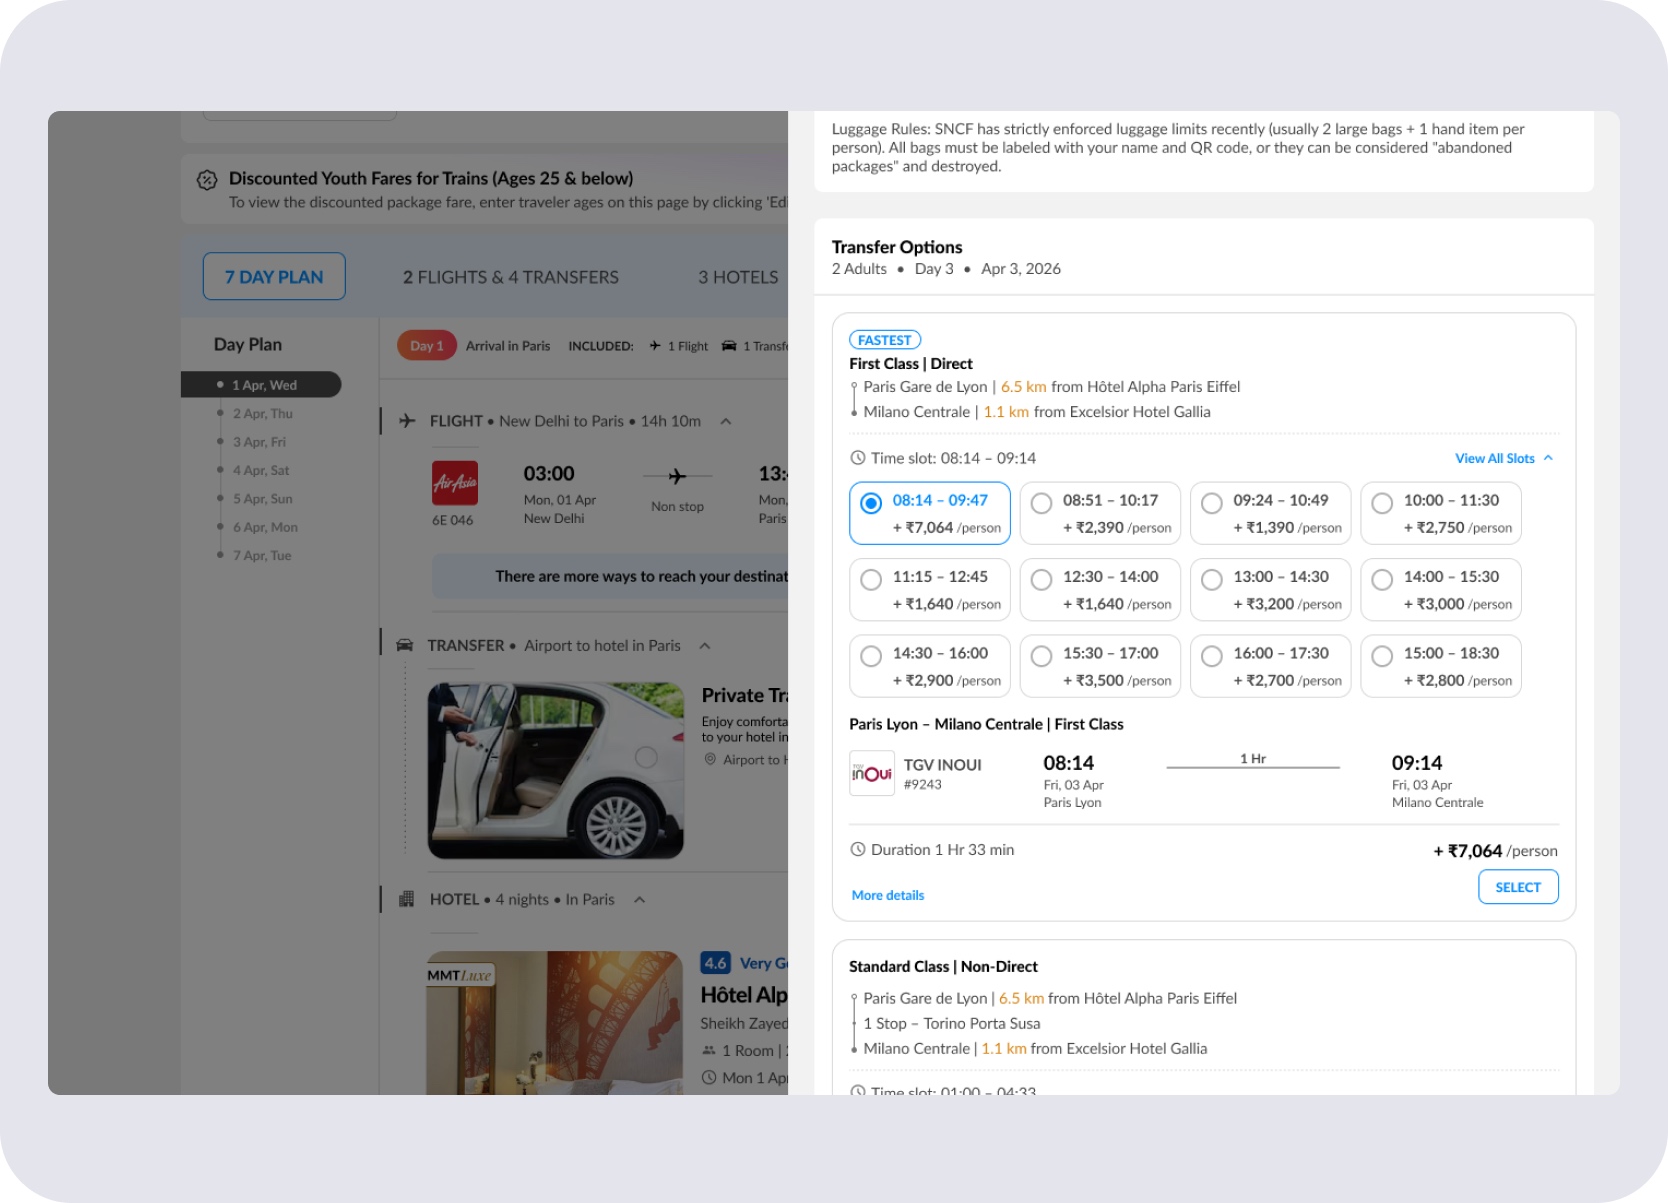The height and width of the screenshot is (1203, 1668).
Task: Go to 4 Apr, Sat in Day Plan
Action: 261,470
